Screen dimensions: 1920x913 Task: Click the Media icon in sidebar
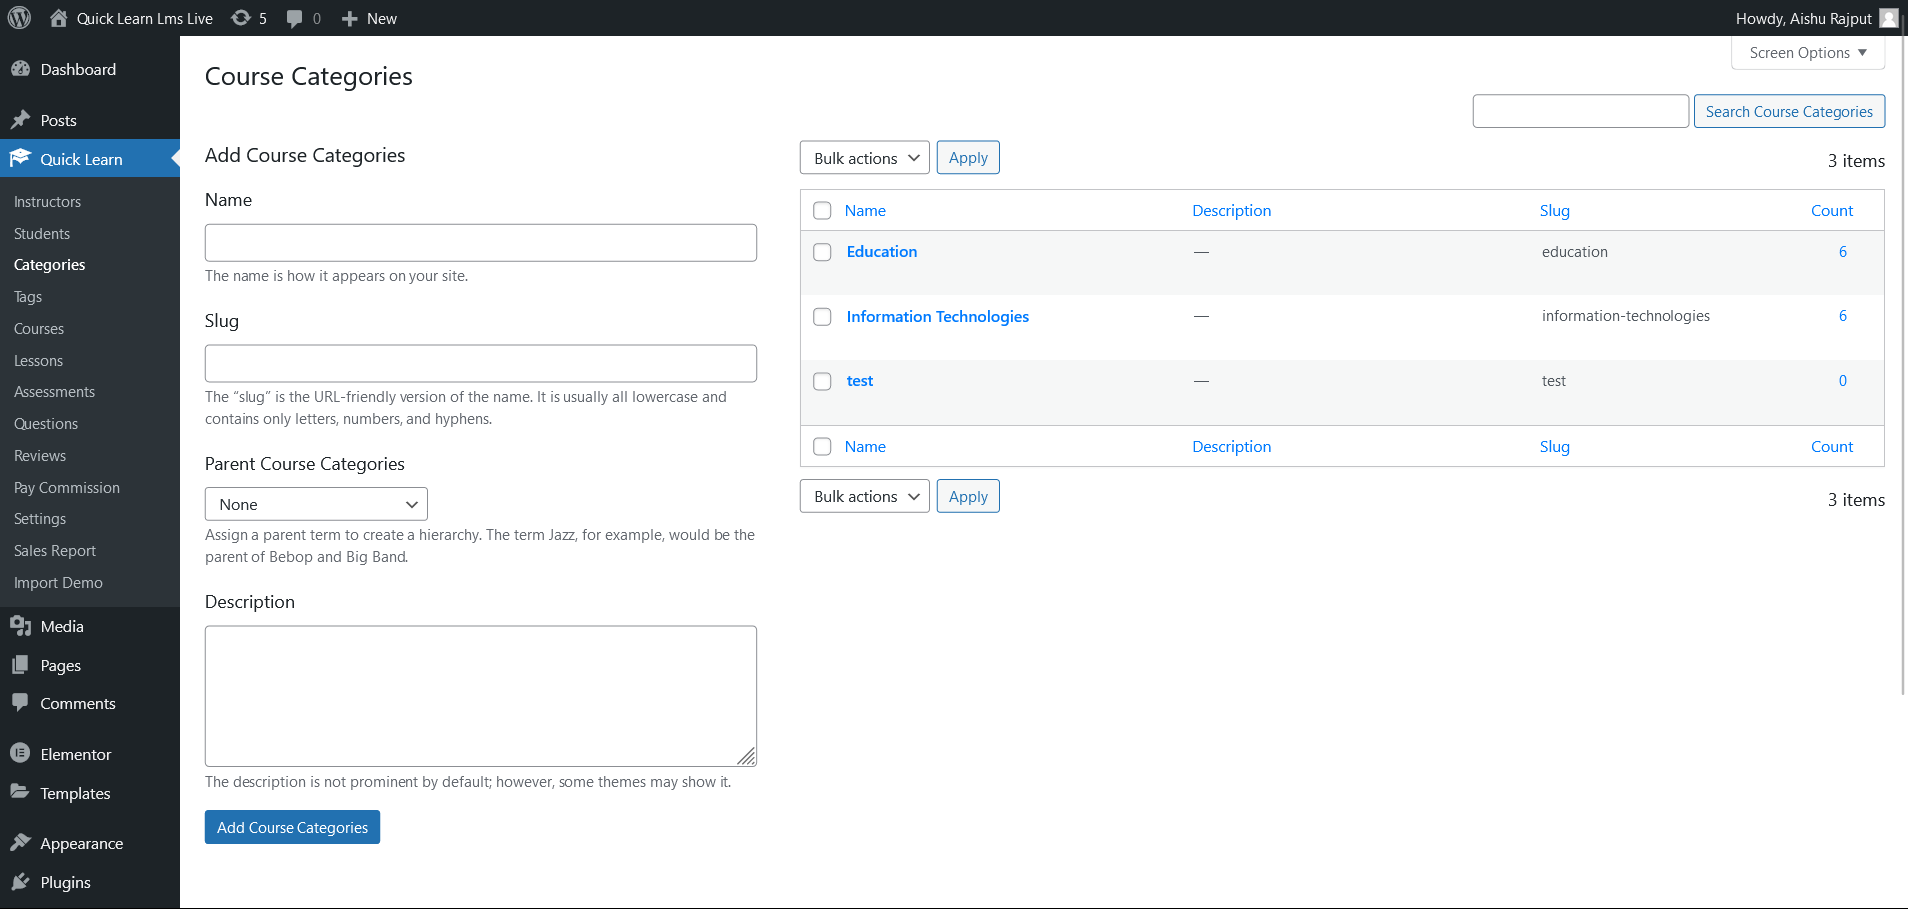coord(20,626)
